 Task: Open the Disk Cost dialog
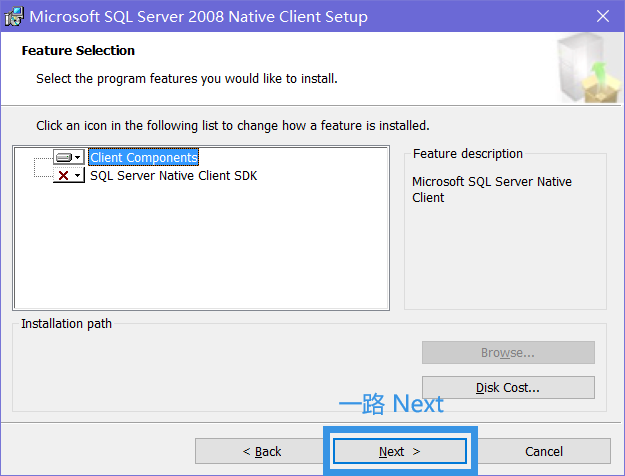tap(508, 387)
